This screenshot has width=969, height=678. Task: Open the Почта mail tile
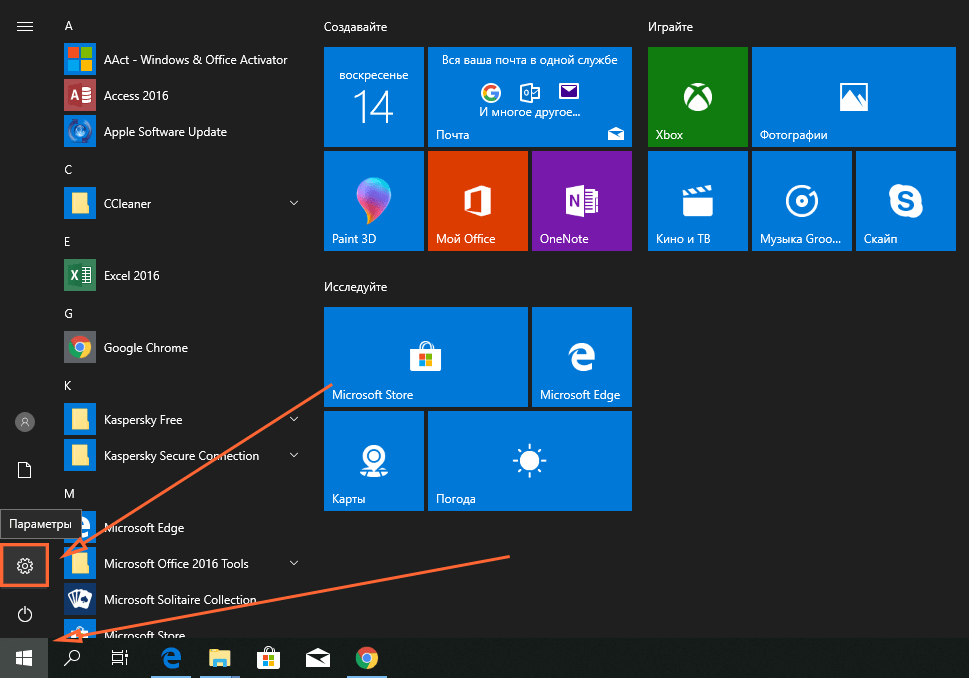coord(530,97)
